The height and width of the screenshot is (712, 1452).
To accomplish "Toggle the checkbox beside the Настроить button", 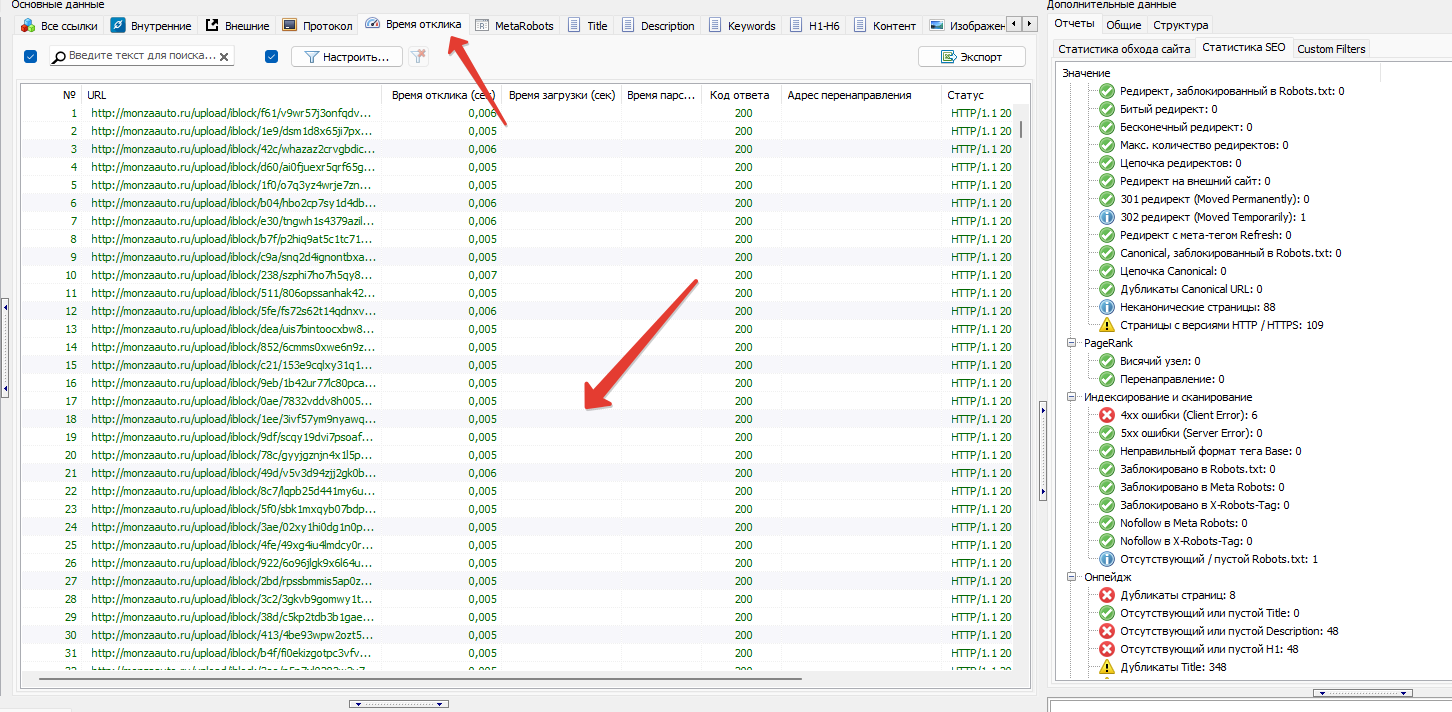I will pos(271,57).
